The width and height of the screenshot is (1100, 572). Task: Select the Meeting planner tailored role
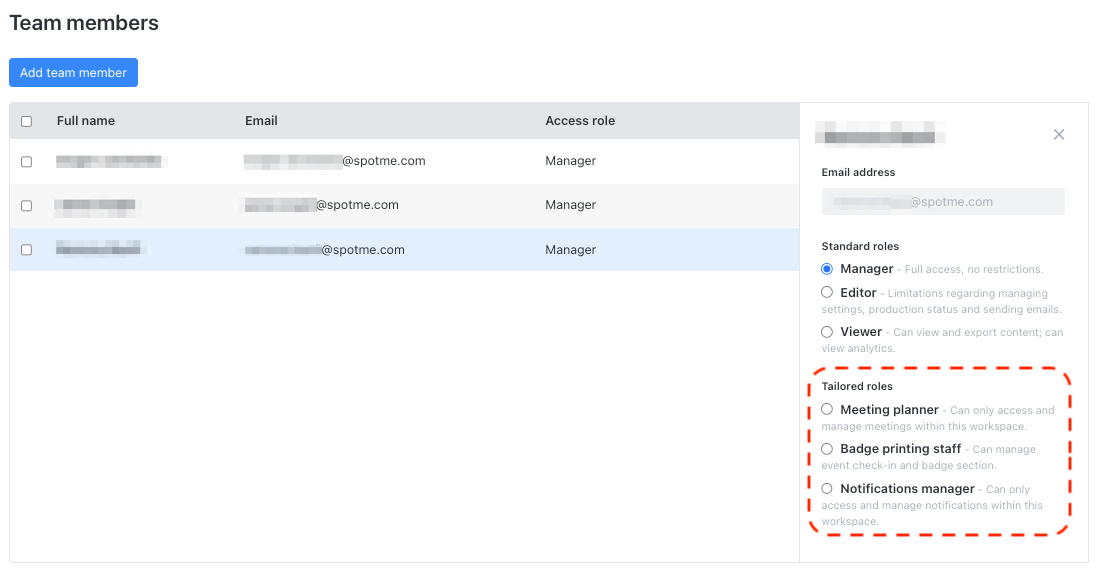tap(827, 409)
